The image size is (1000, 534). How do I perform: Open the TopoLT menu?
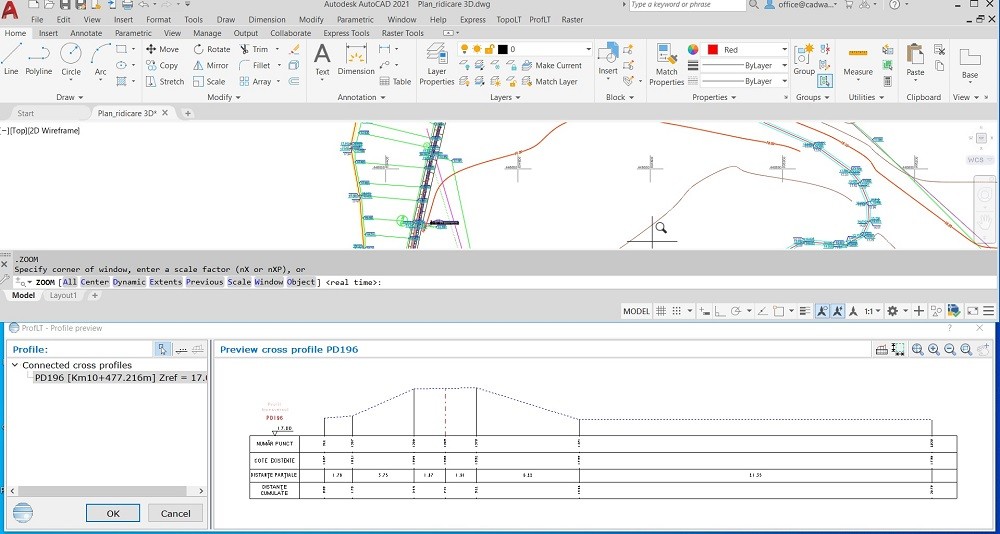click(510, 20)
